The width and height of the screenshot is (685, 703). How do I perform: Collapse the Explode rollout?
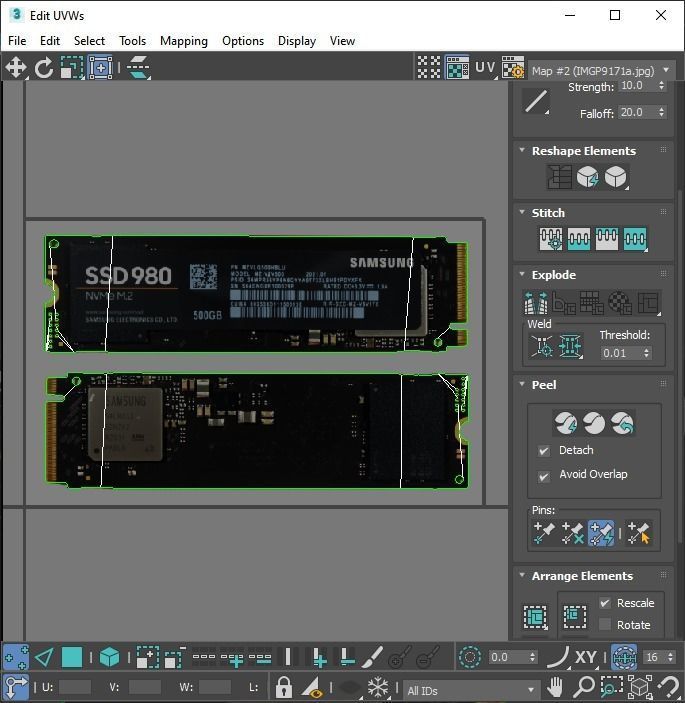(522, 274)
